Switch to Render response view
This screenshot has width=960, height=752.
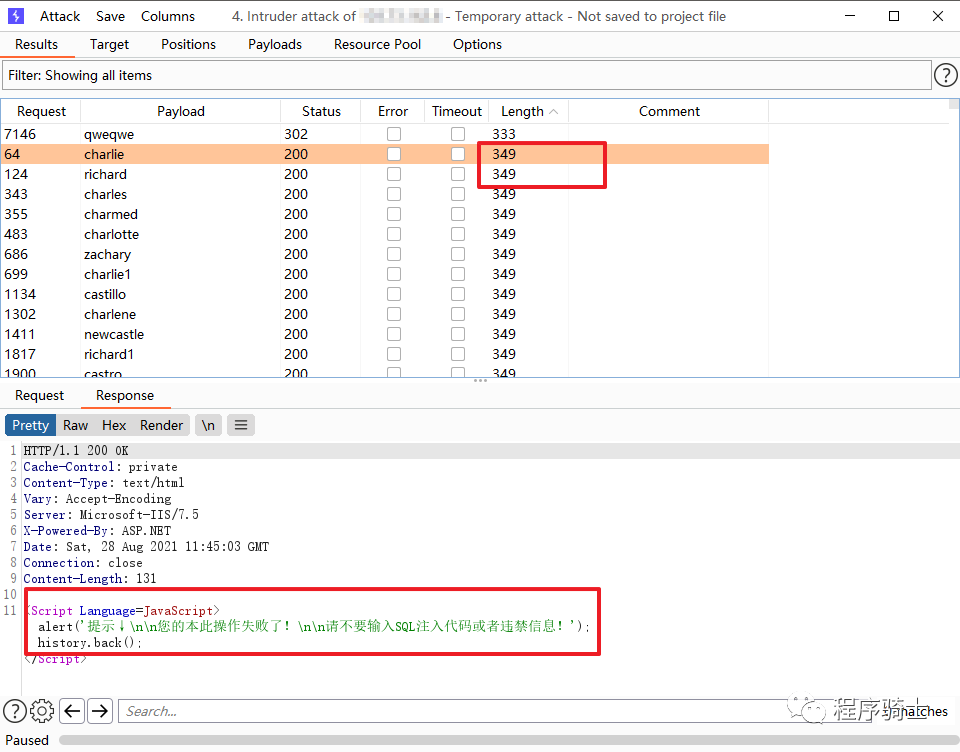[x=161, y=425]
